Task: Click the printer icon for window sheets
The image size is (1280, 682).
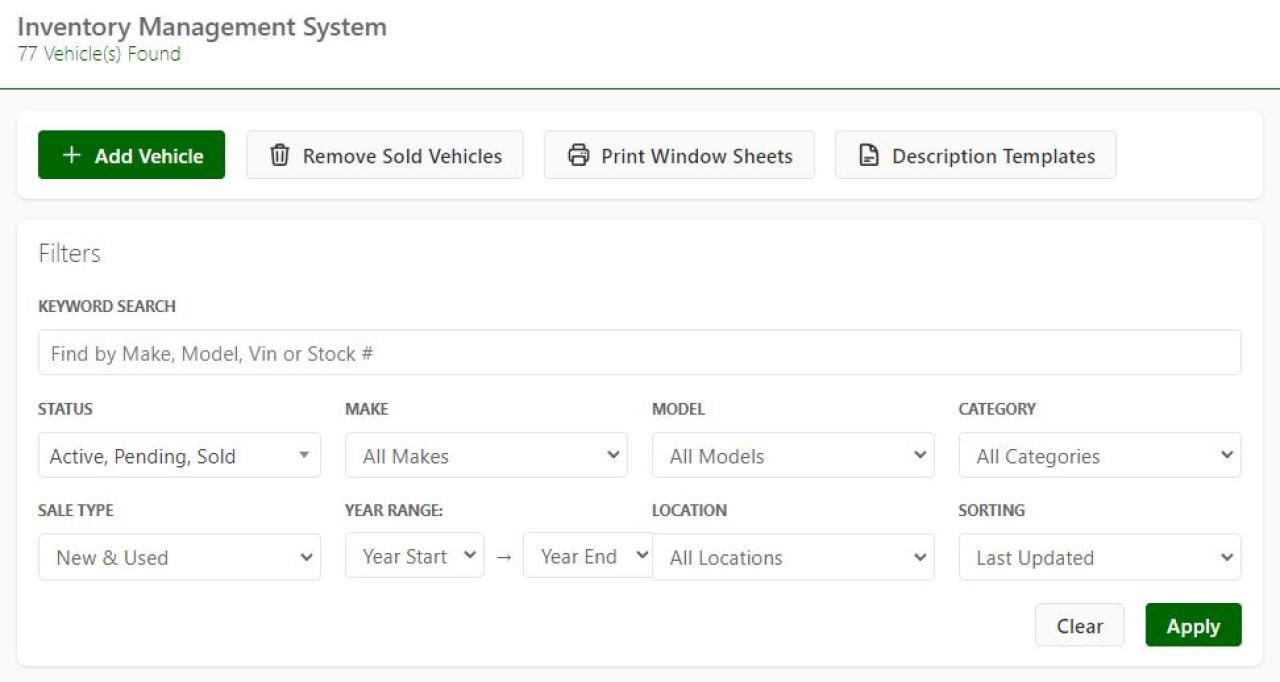Action: [x=578, y=155]
